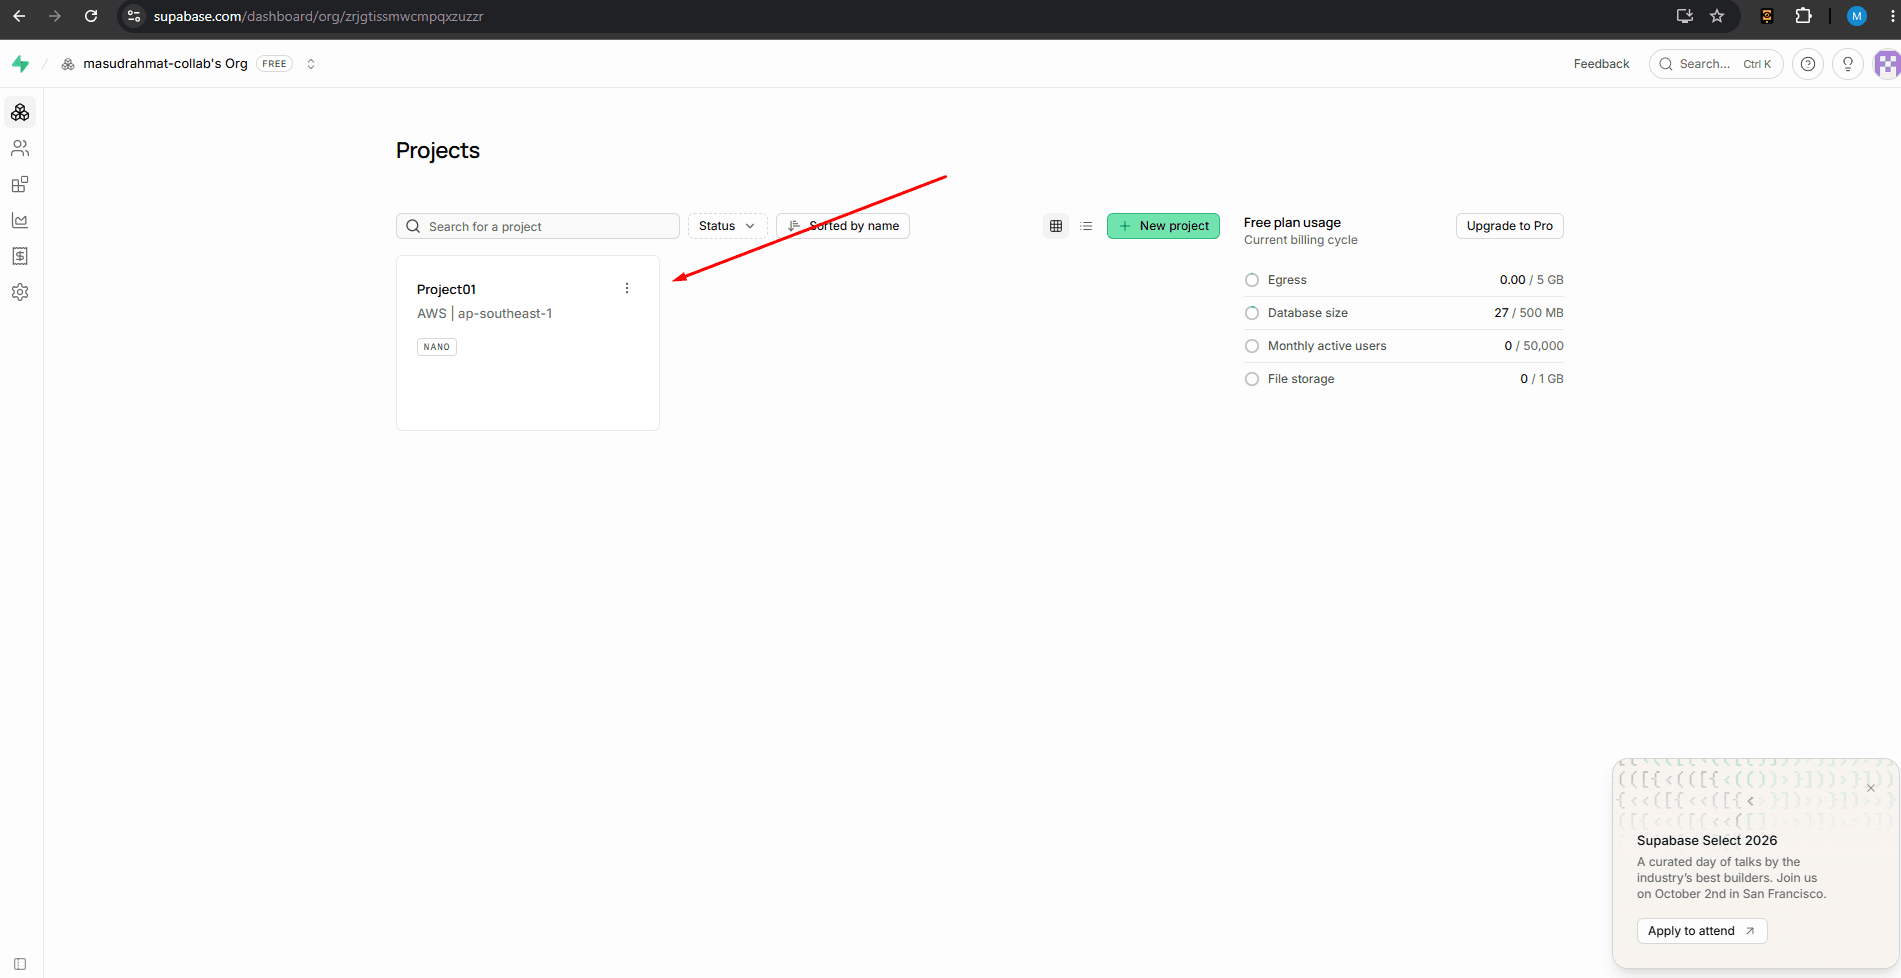This screenshot has height=978, width=1901.
Task: Open Organization settings gear icon
Action: click(20, 292)
